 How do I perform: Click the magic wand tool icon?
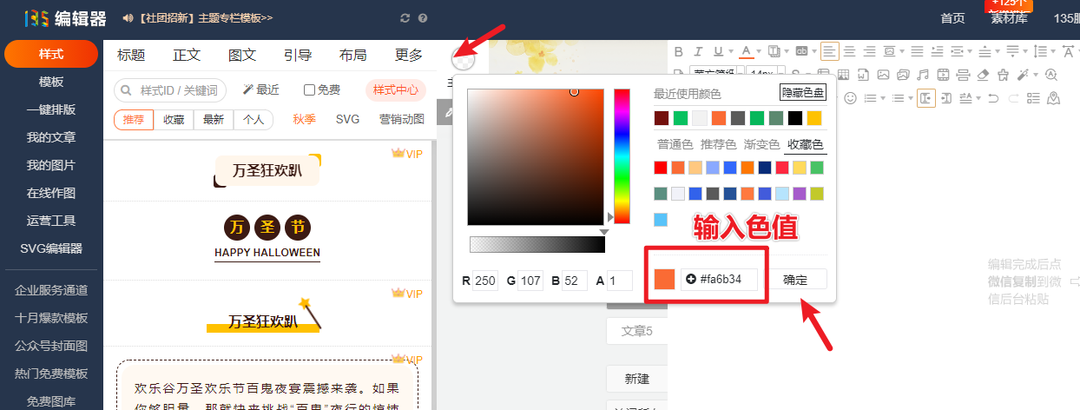tap(1023, 74)
